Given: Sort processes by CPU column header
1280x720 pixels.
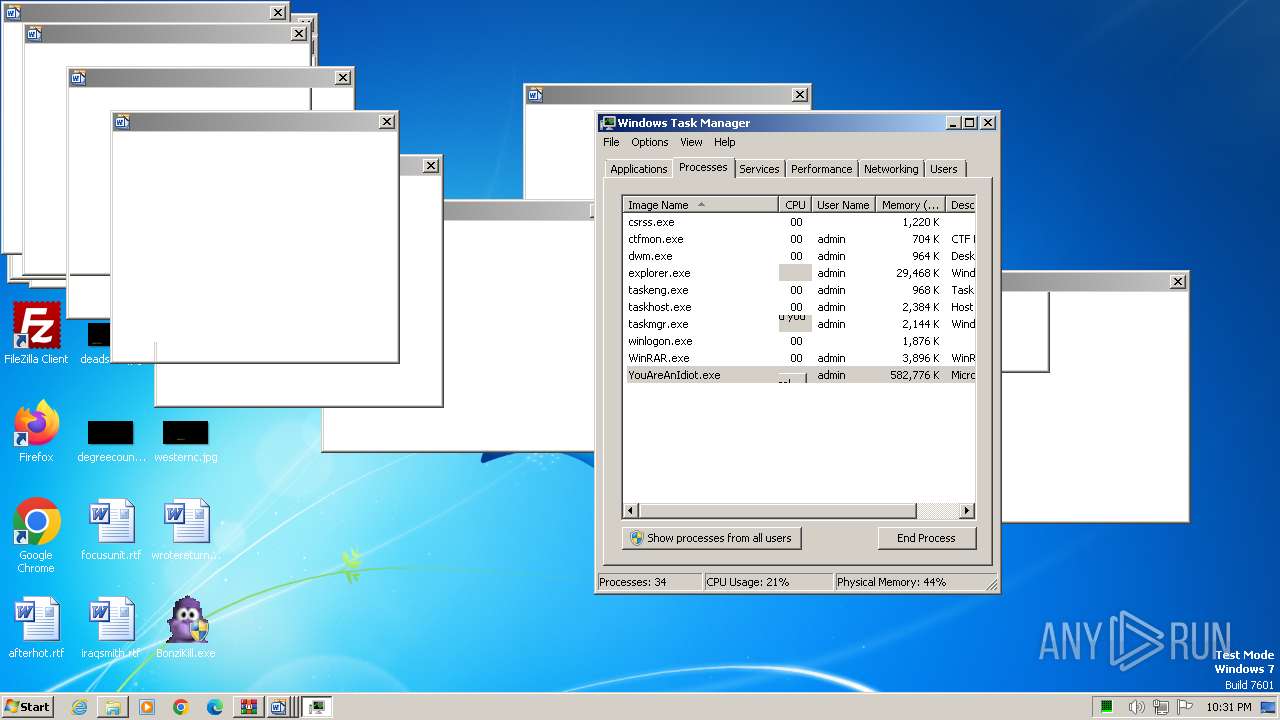Looking at the screenshot, I should (795, 205).
